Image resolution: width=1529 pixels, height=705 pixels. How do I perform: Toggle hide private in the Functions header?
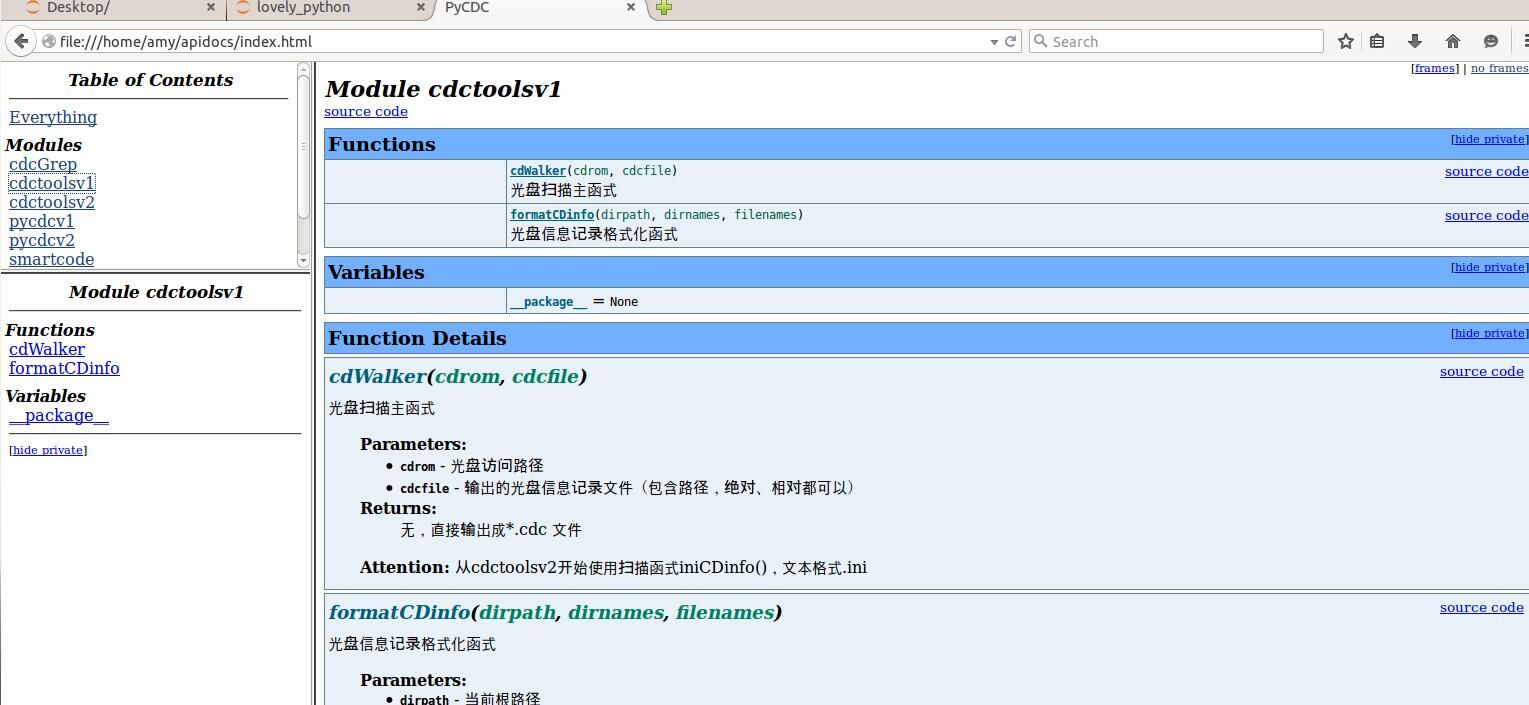click(x=1488, y=139)
